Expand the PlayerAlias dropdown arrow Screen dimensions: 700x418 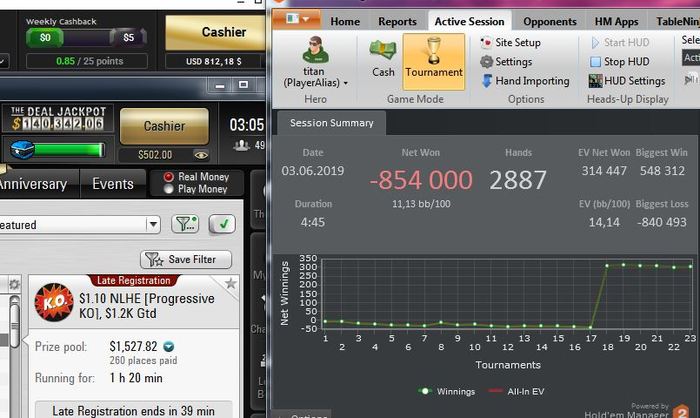(346, 84)
